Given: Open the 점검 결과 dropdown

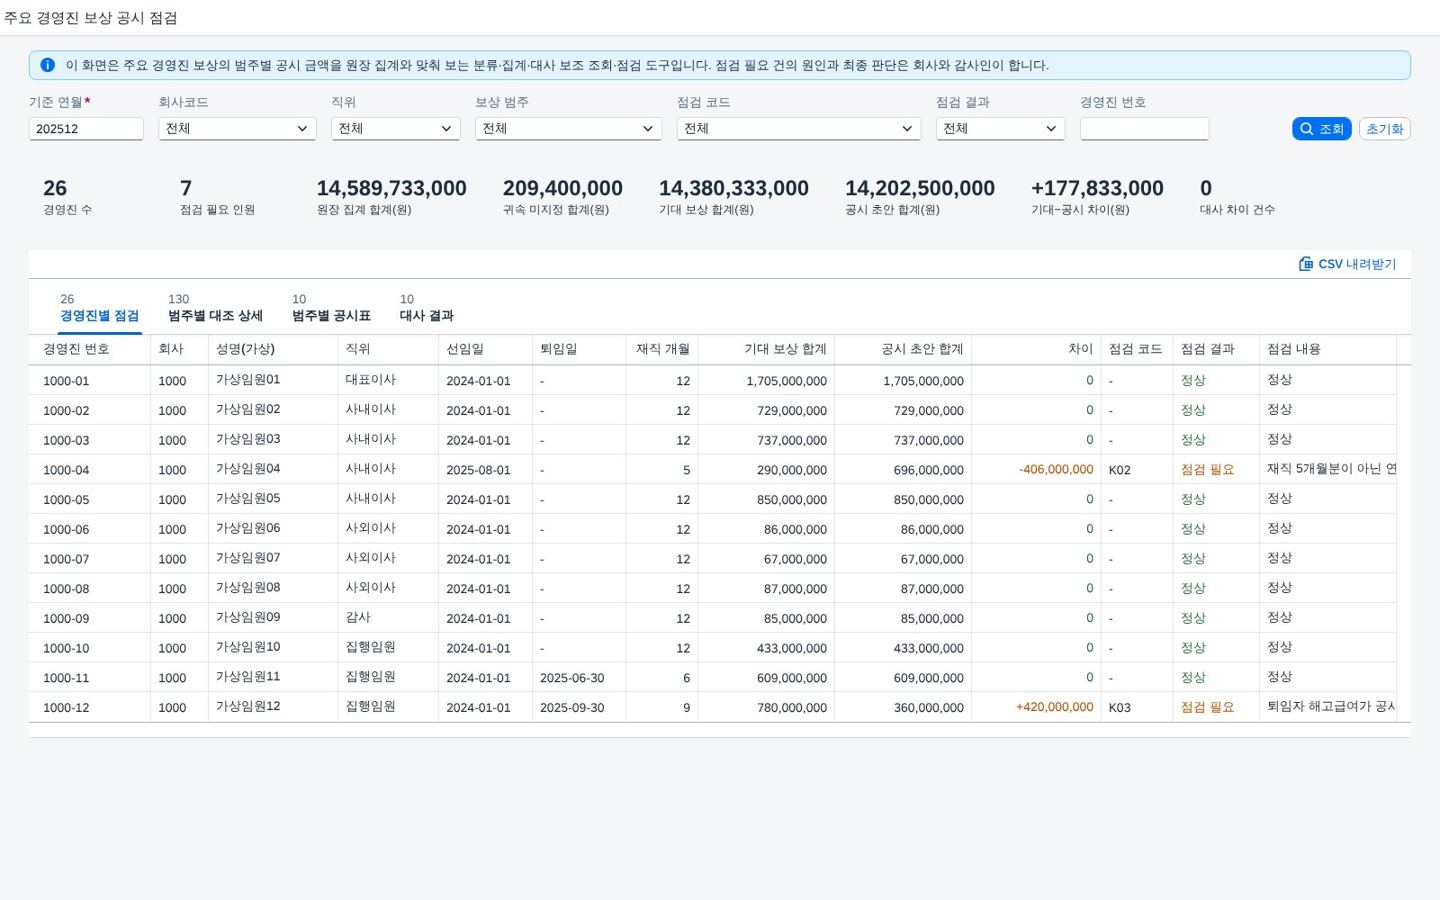Looking at the screenshot, I should point(1000,129).
